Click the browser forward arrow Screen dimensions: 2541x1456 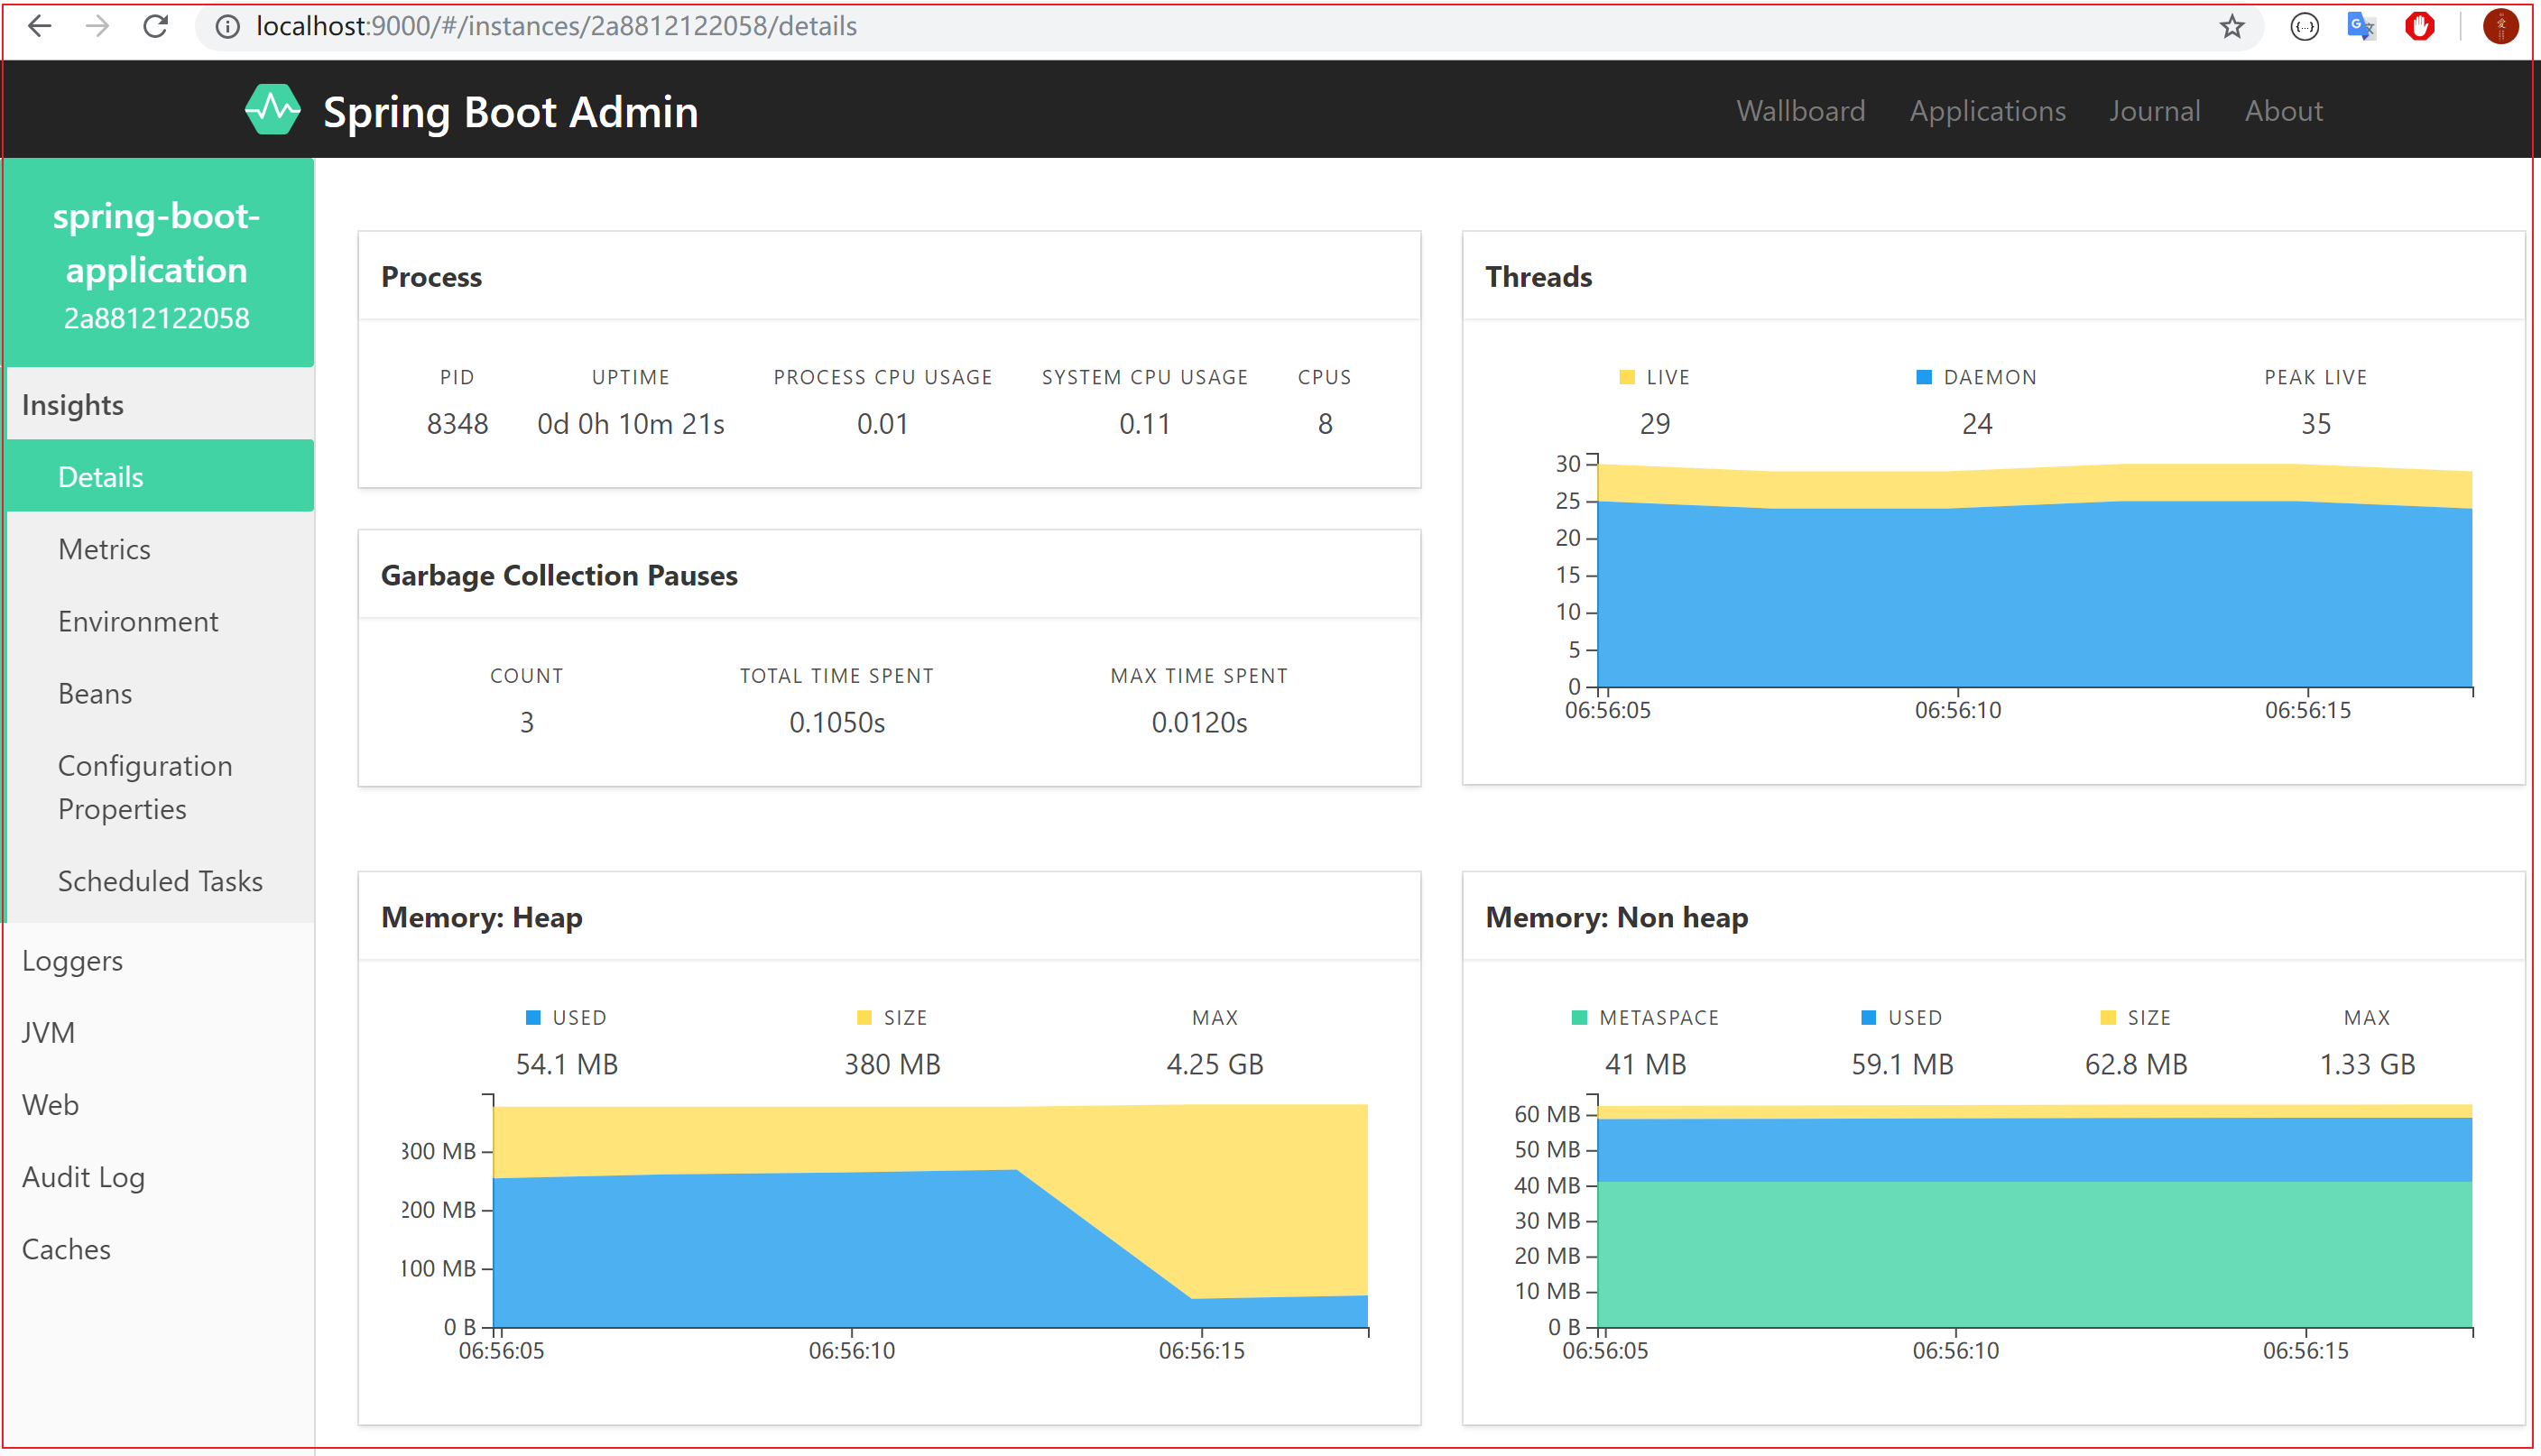[x=97, y=27]
